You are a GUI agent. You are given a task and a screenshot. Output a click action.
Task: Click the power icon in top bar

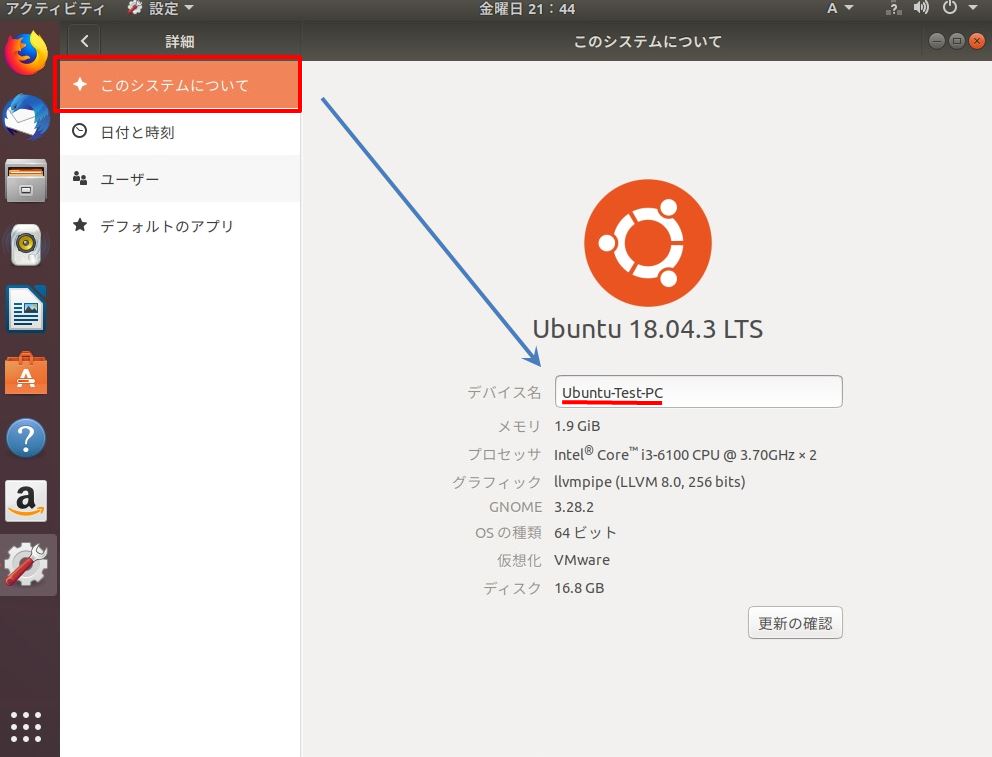tap(950, 8)
